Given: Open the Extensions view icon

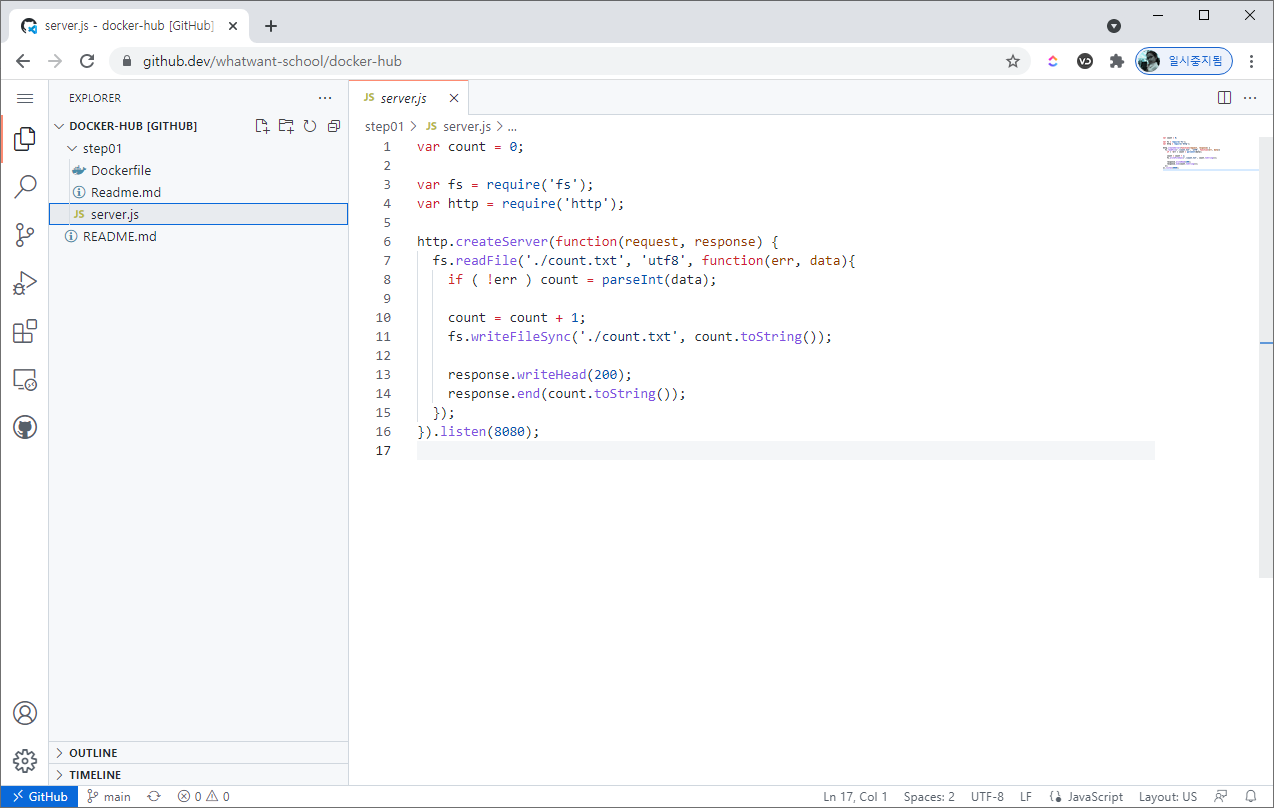Looking at the screenshot, I should pos(25,331).
